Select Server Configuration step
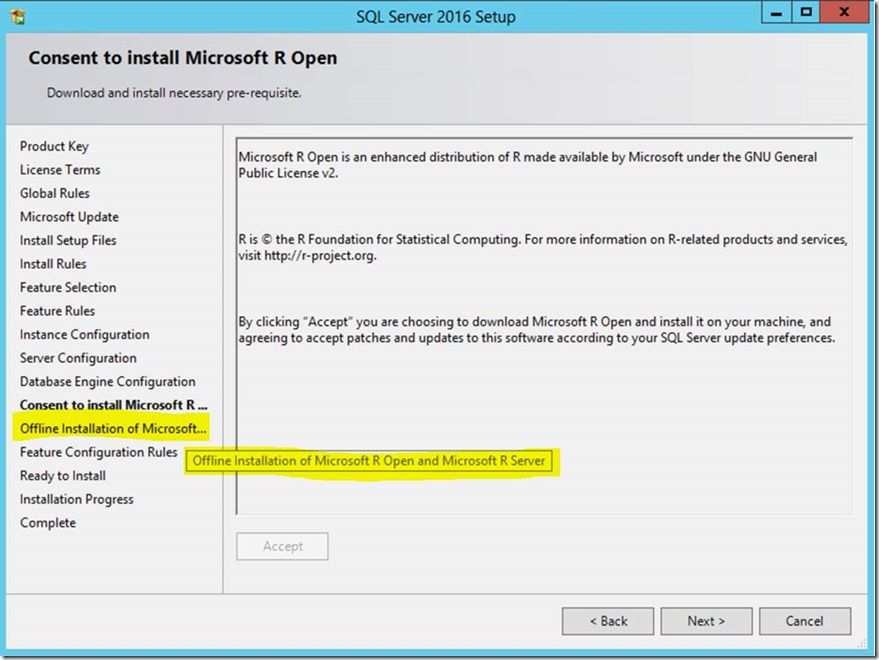 click(x=78, y=358)
